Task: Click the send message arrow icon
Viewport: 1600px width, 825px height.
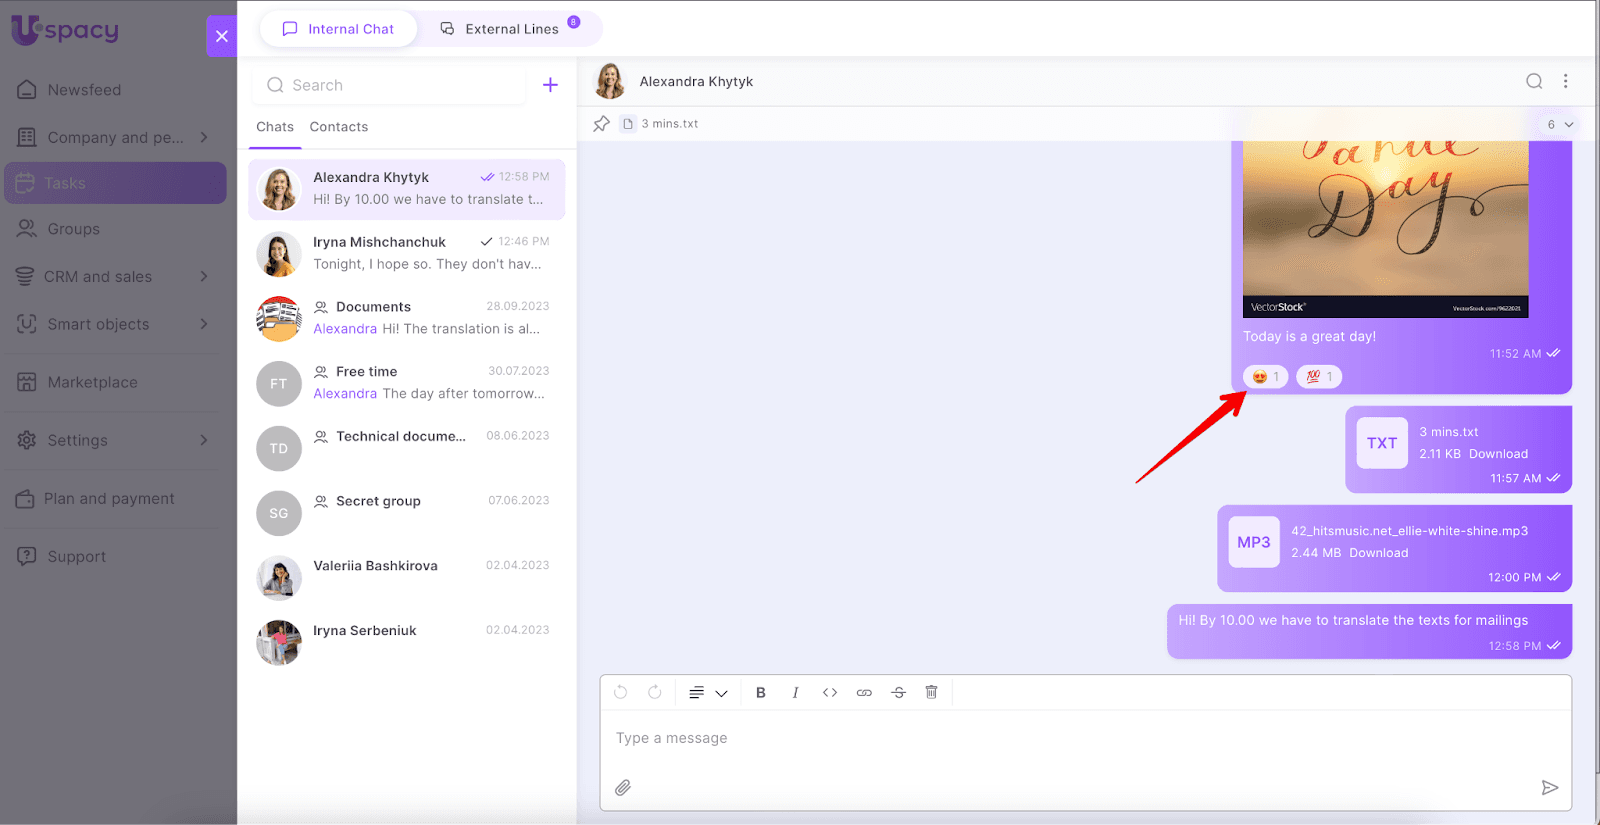Action: 1549,788
